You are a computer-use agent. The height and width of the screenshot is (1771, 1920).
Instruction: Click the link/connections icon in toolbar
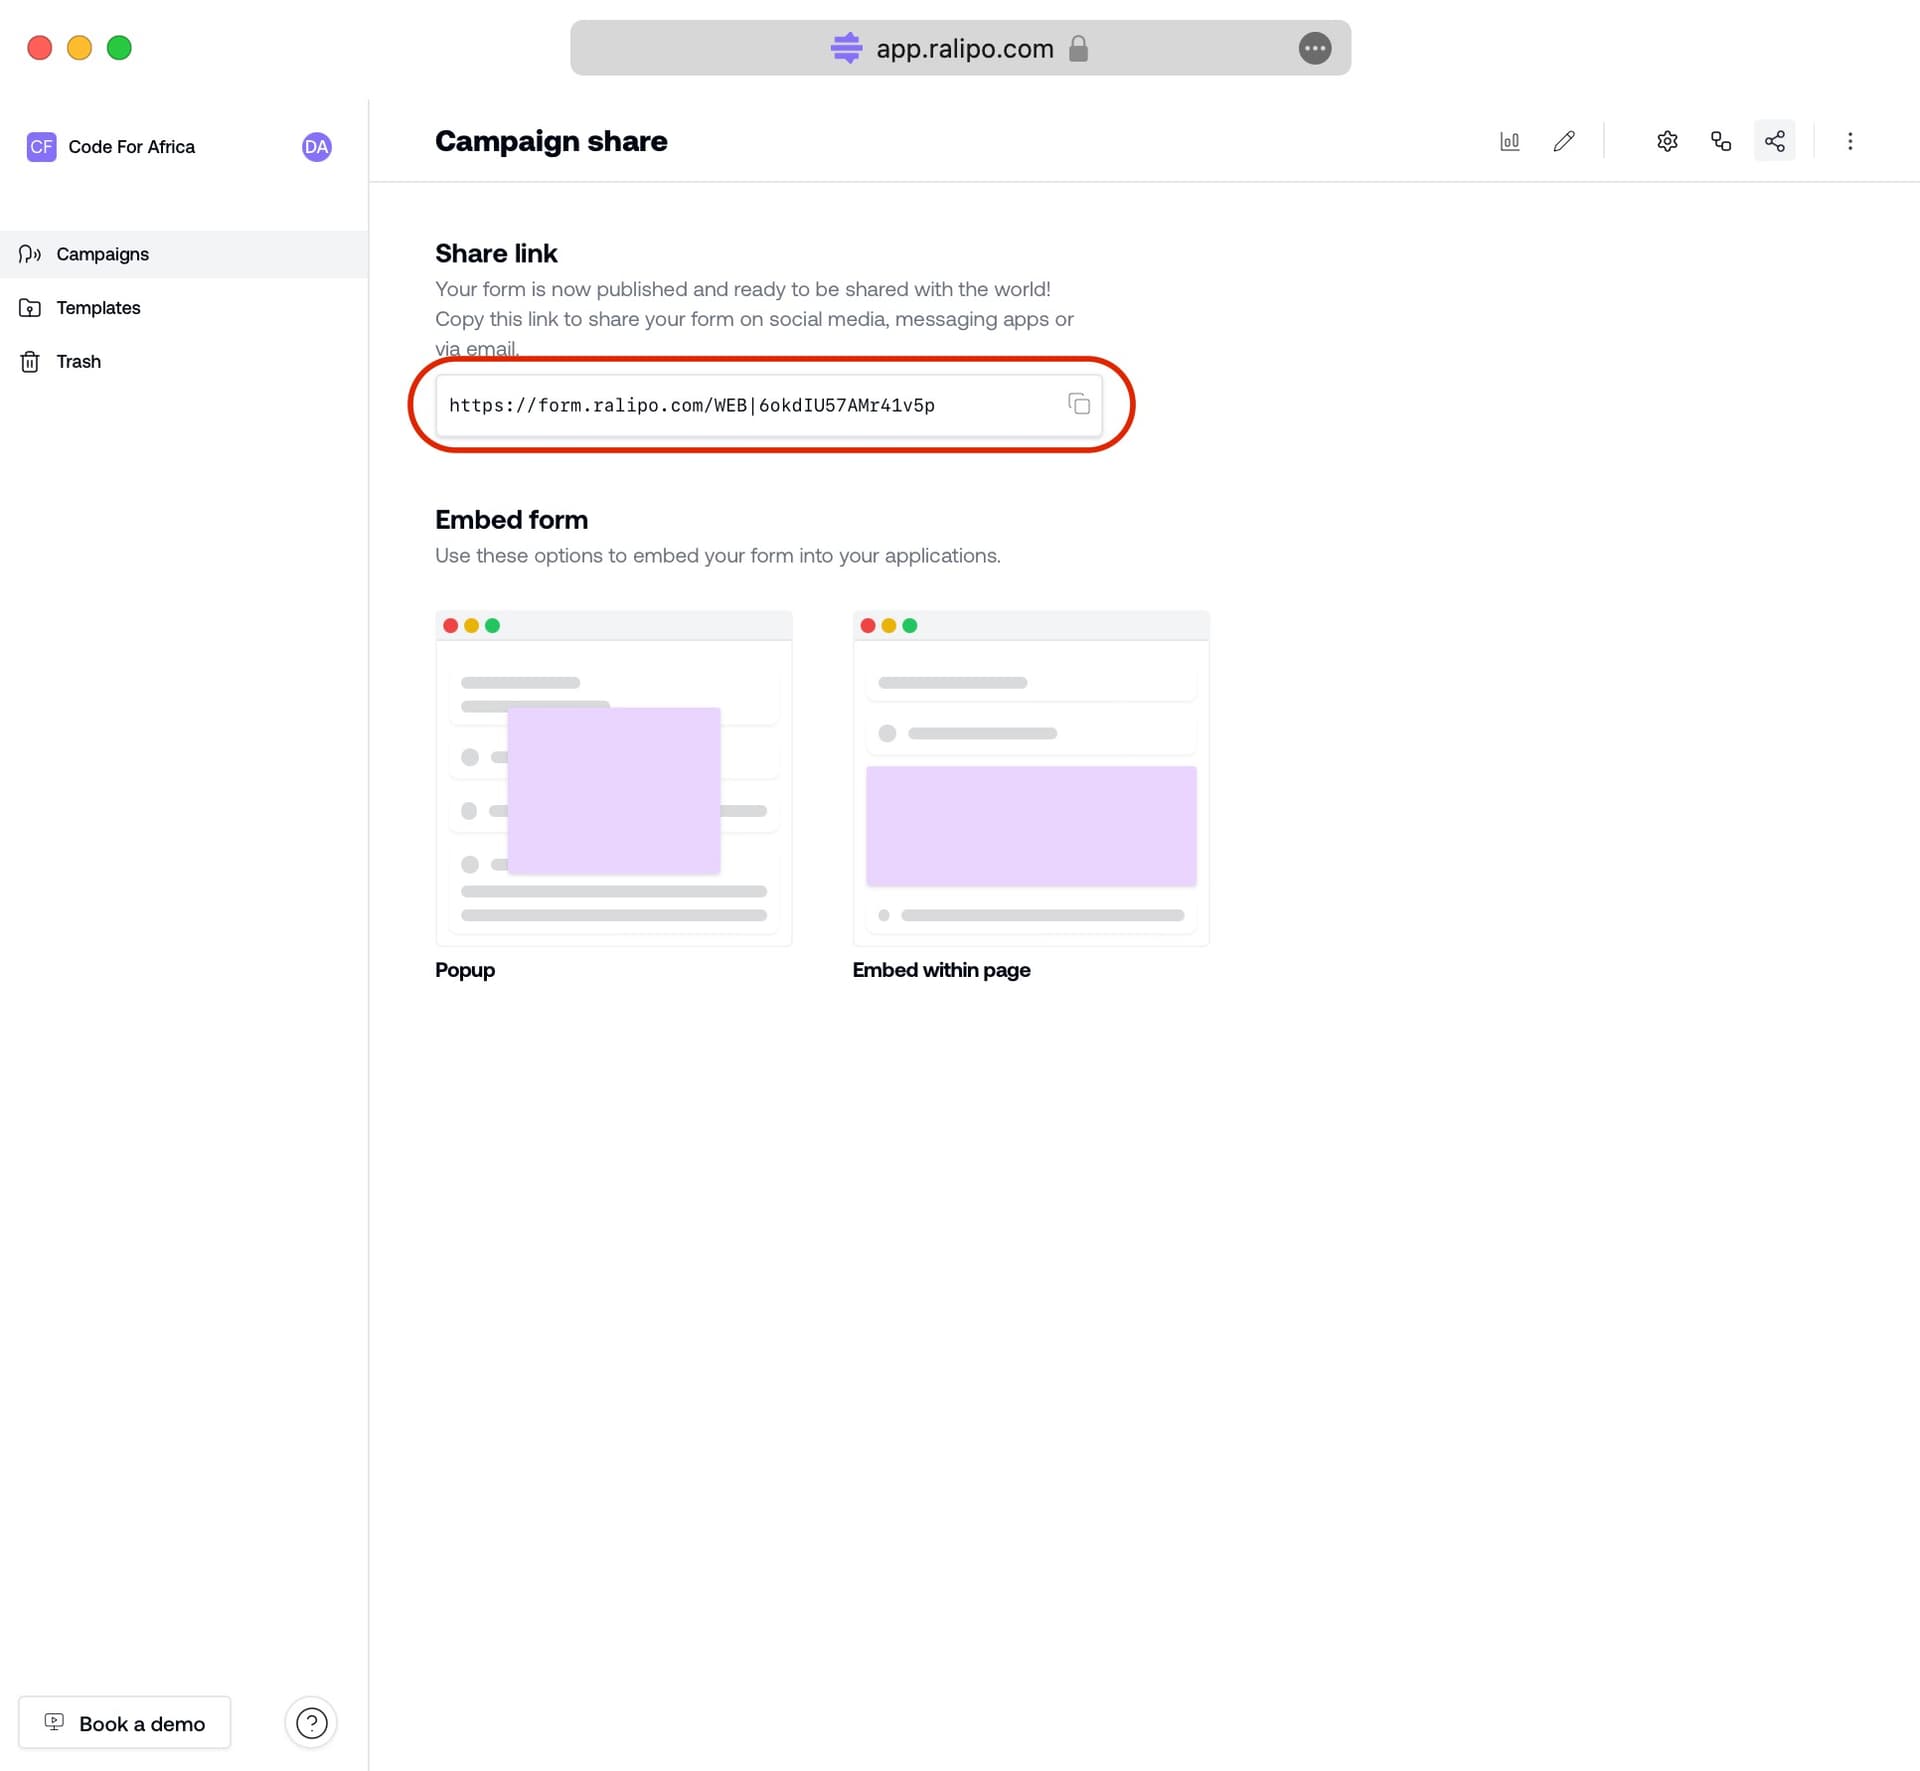[1721, 140]
